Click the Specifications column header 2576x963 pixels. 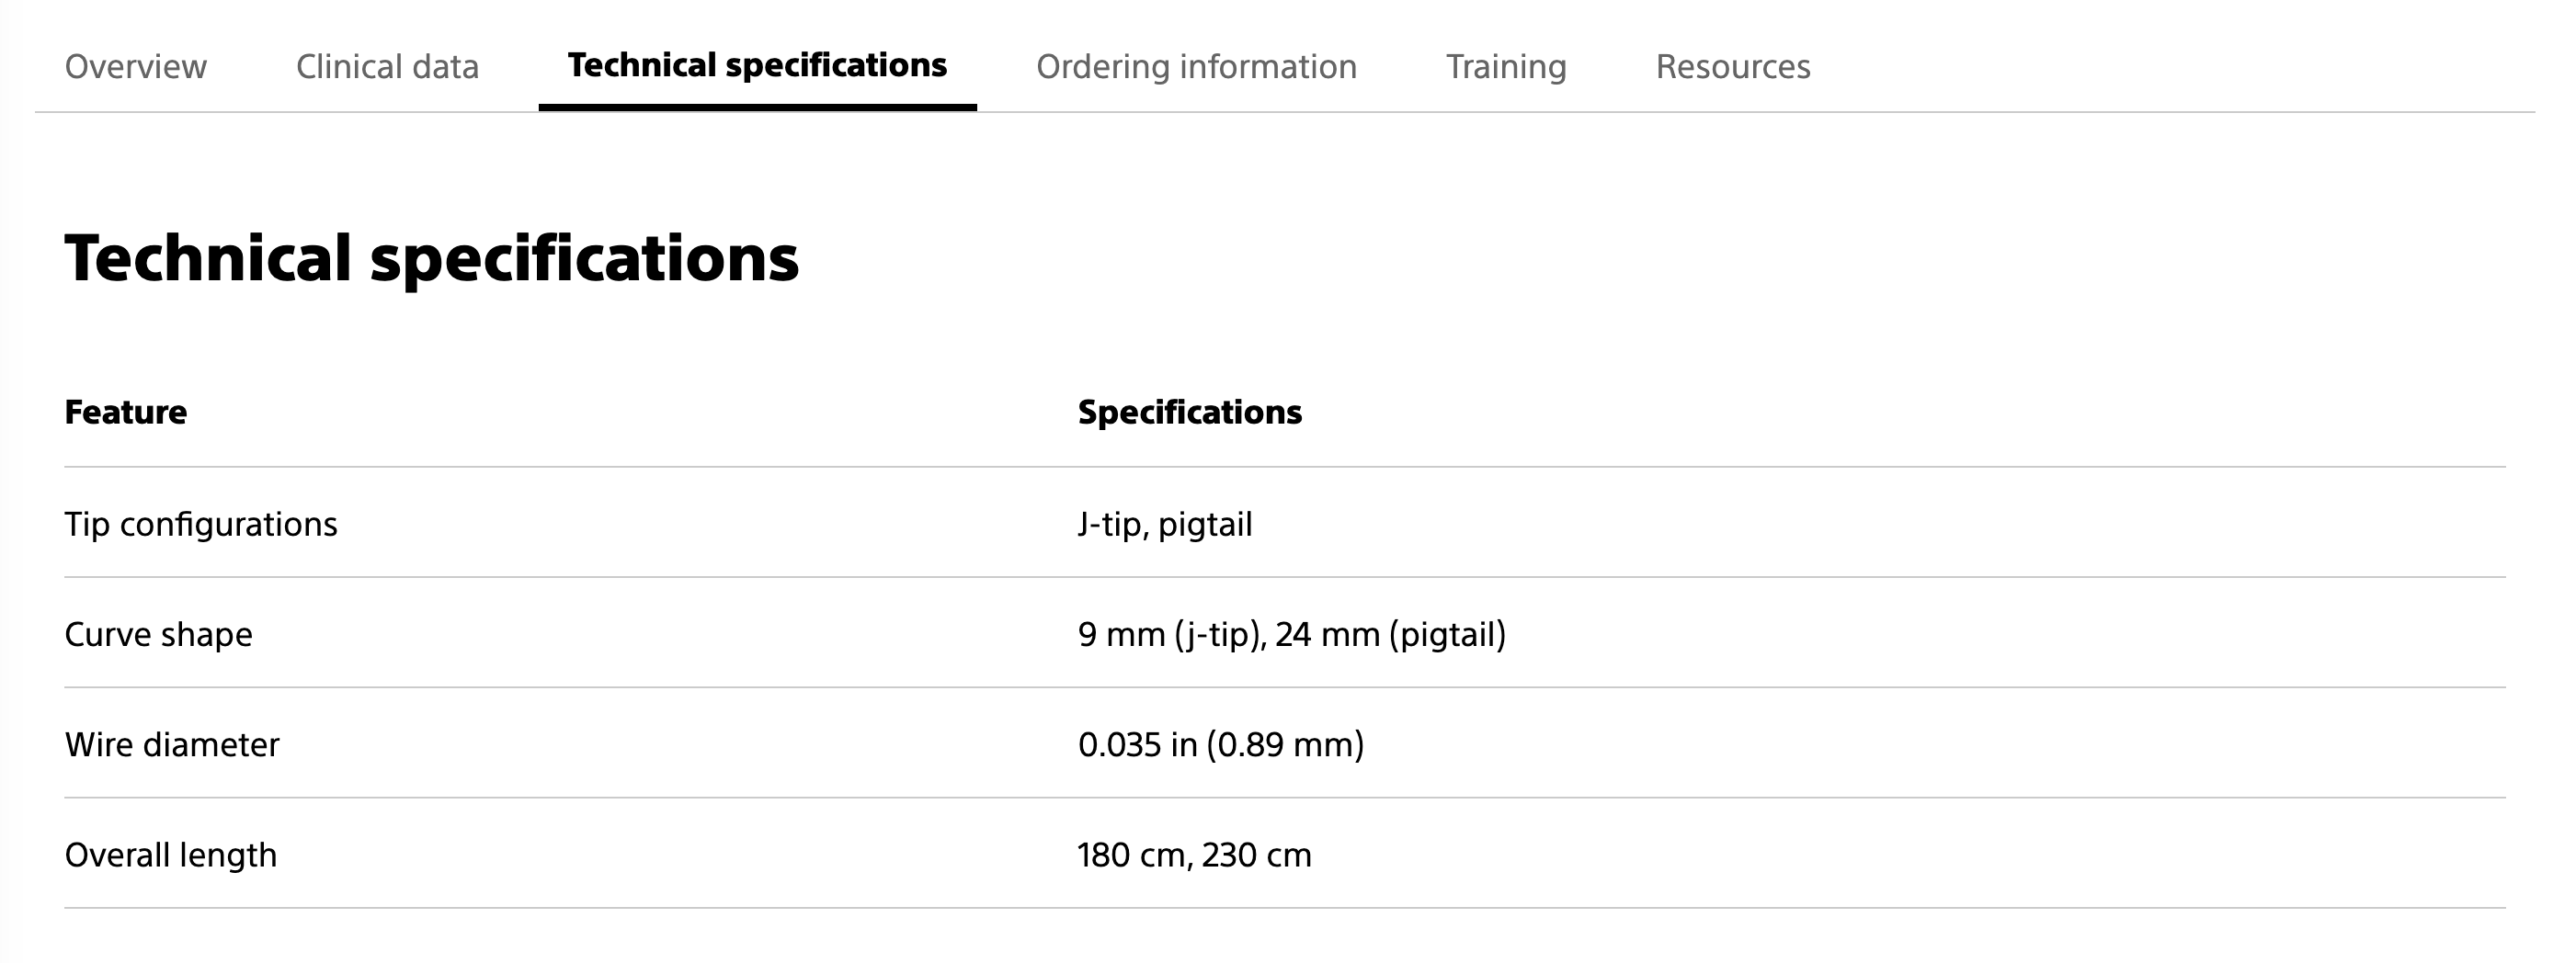pos(1189,412)
